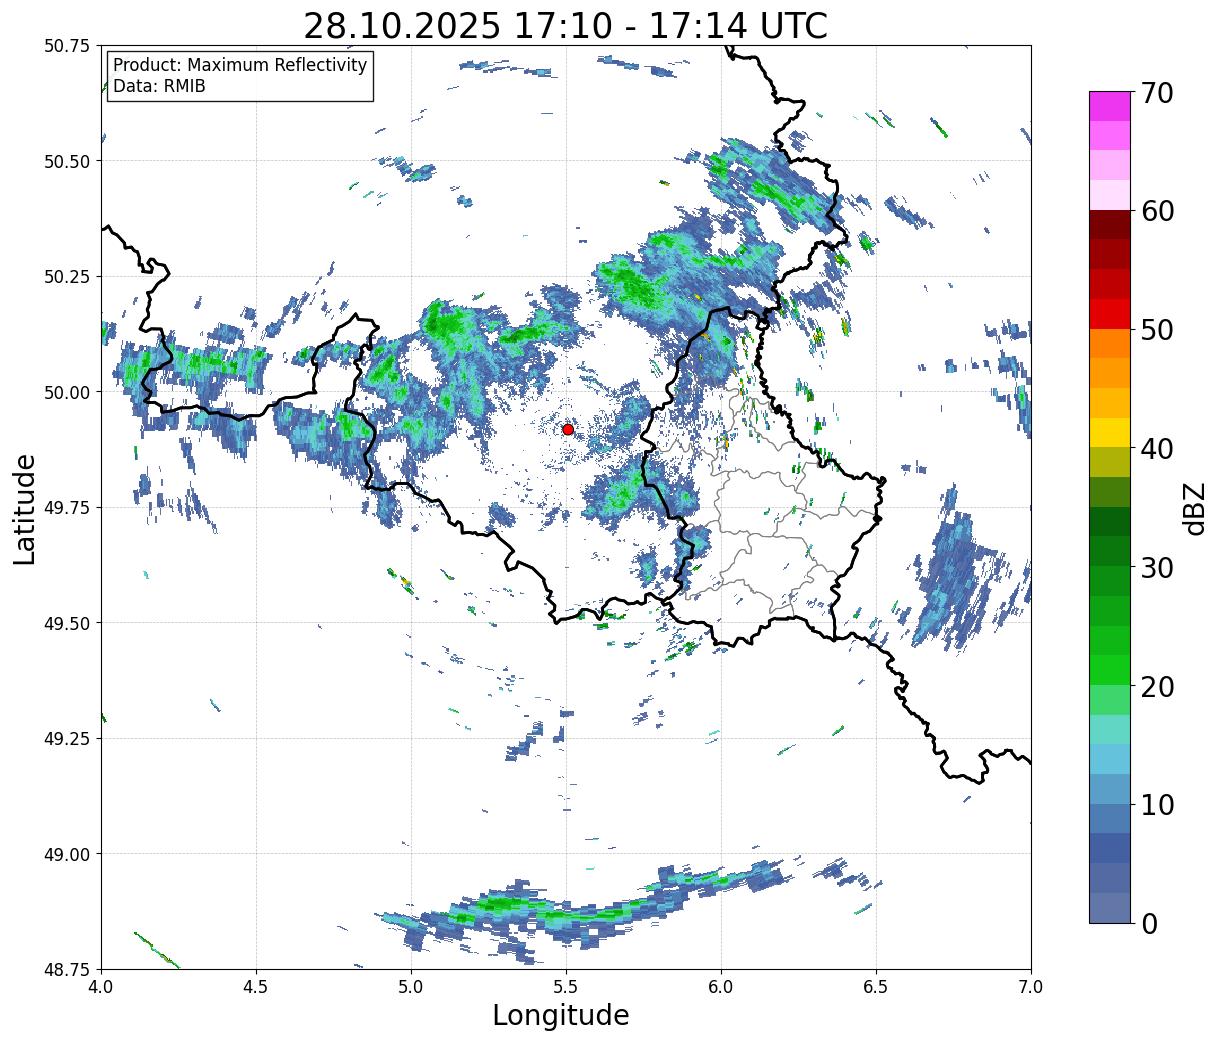Click longitude tick label 4.5
Screen dimensions: 1219x1040
pyautogui.click(x=256, y=986)
